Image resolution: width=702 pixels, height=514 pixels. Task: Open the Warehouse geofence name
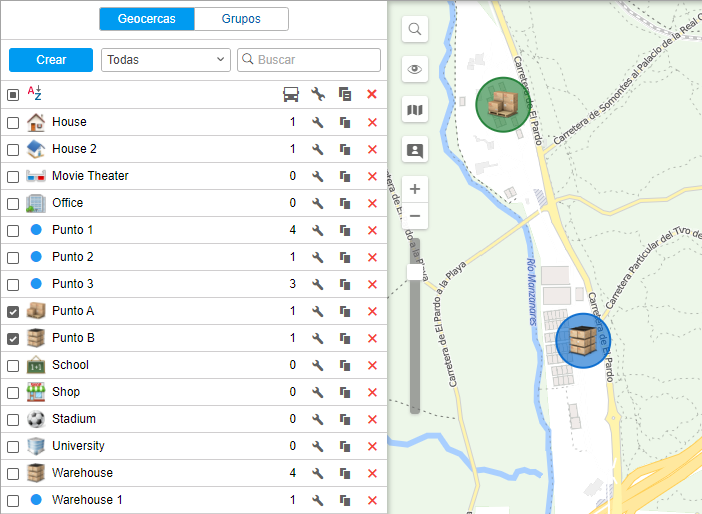[82, 473]
